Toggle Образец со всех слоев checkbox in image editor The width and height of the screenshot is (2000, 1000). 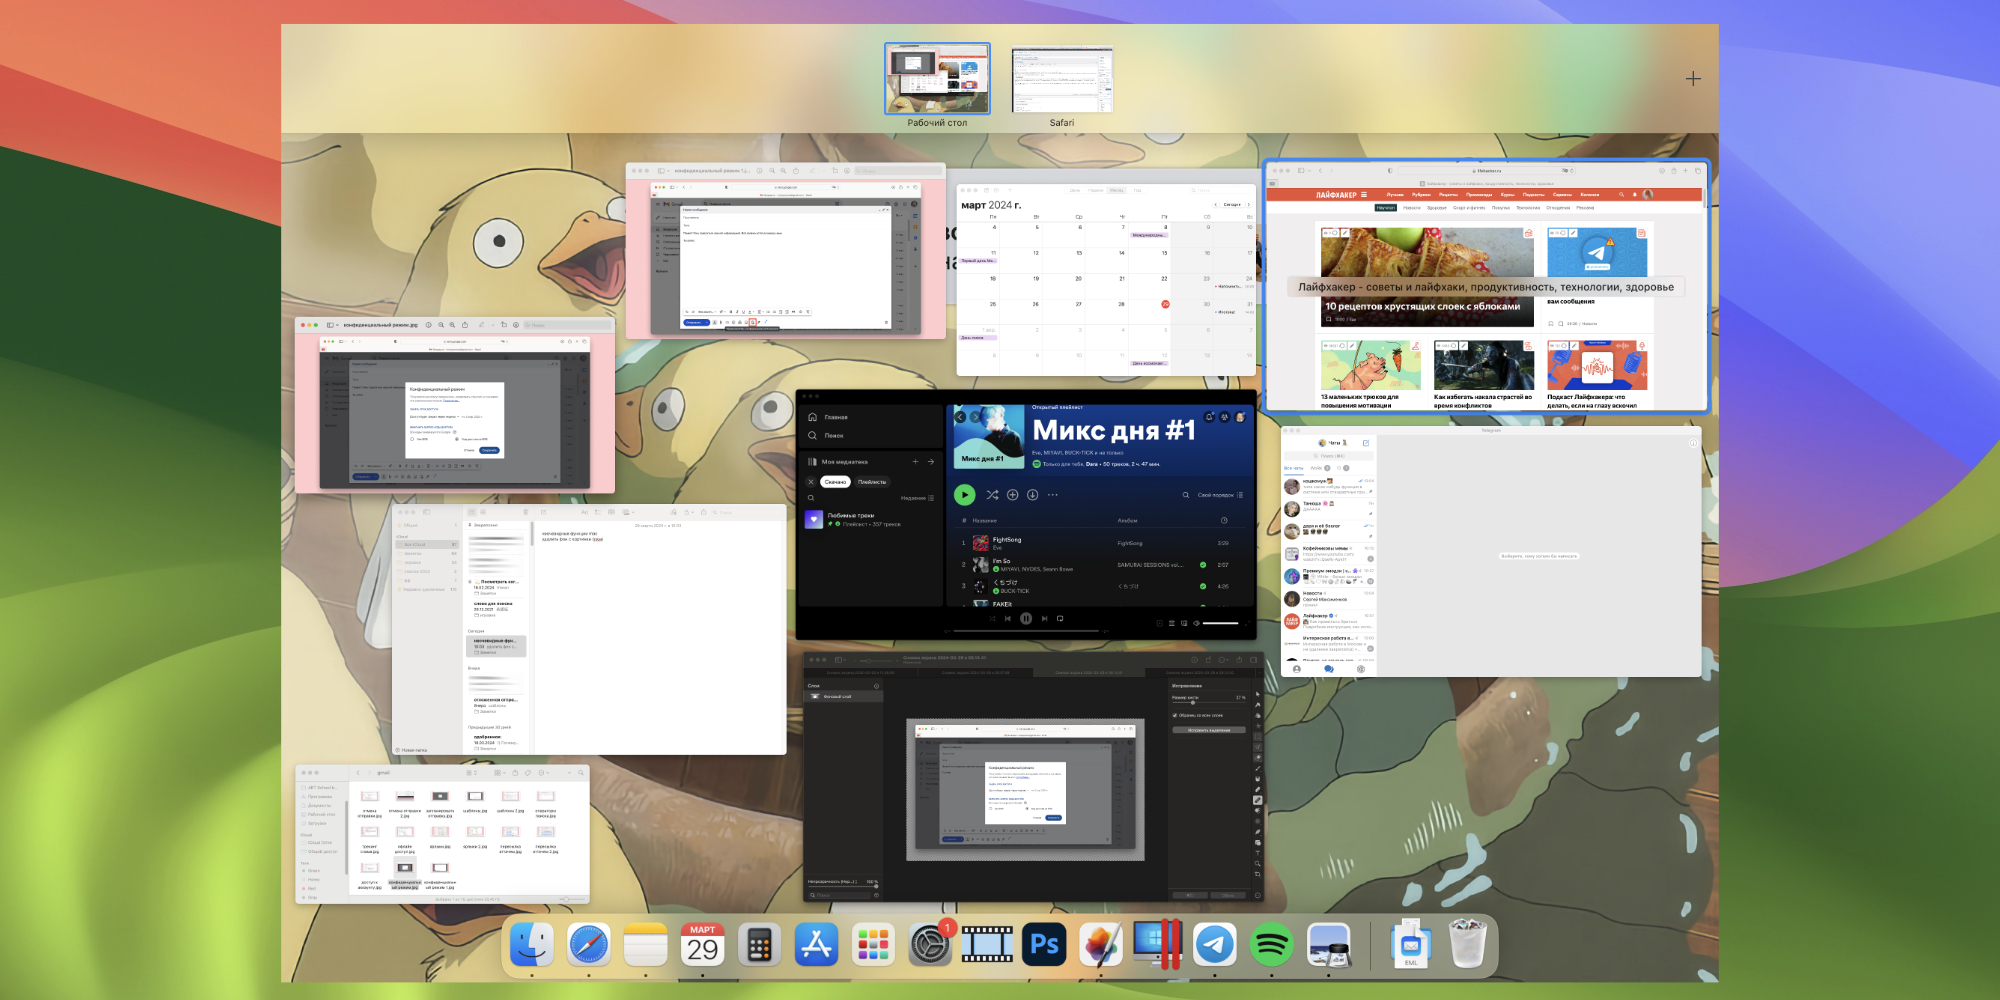click(1175, 715)
